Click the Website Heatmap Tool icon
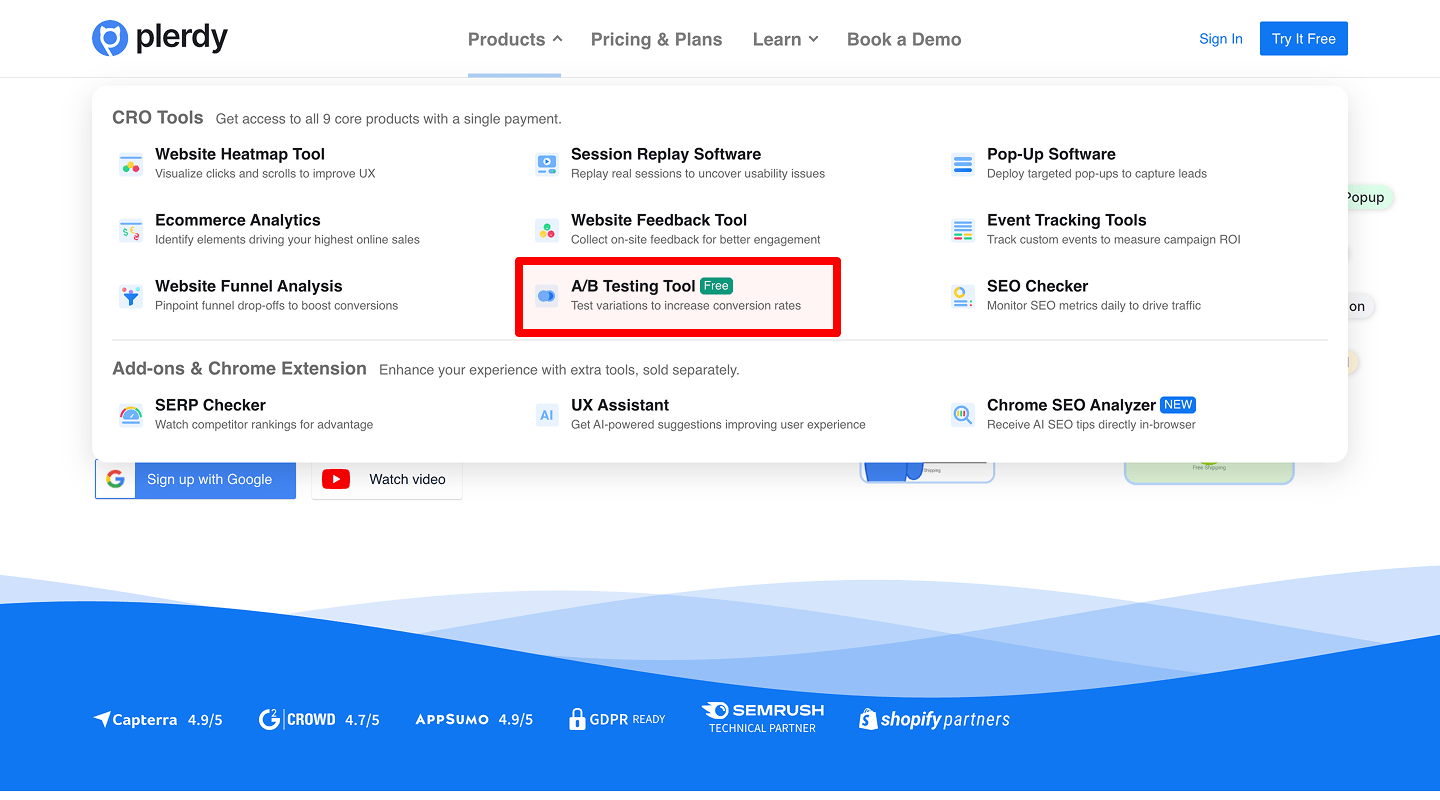This screenshot has width=1440, height=800. point(130,163)
